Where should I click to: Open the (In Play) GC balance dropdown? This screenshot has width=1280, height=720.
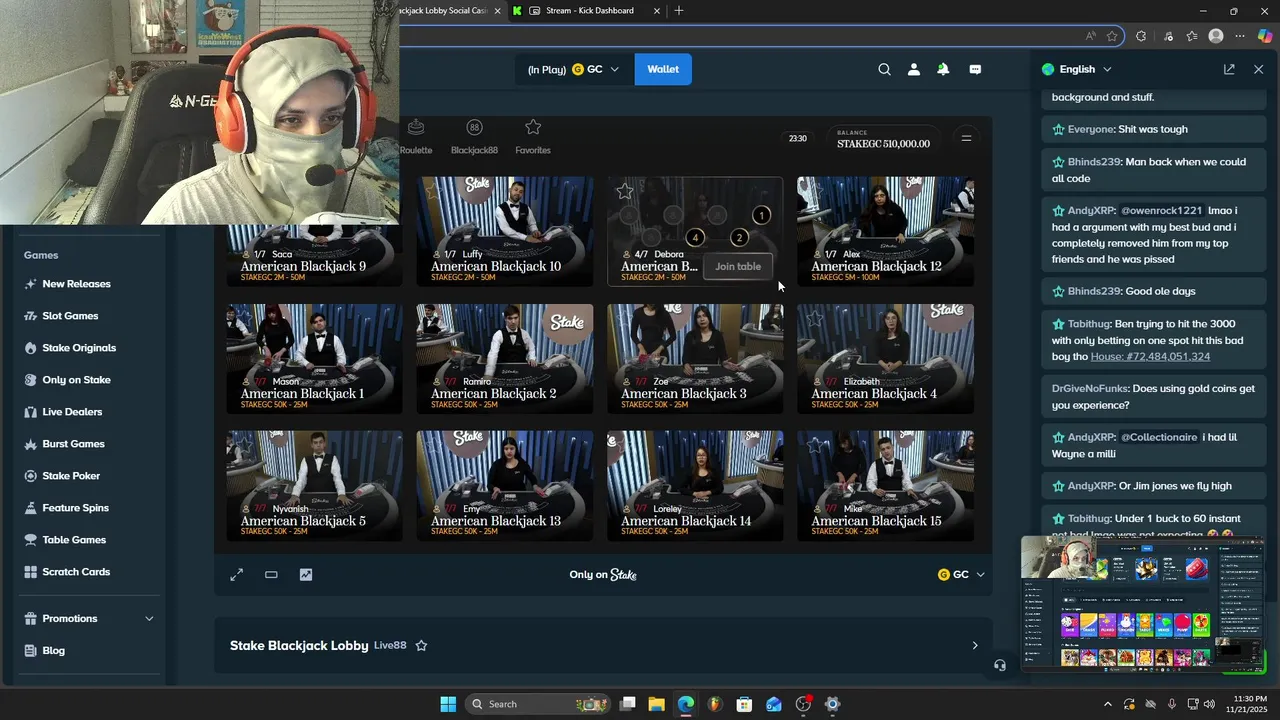(x=573, y=69)
